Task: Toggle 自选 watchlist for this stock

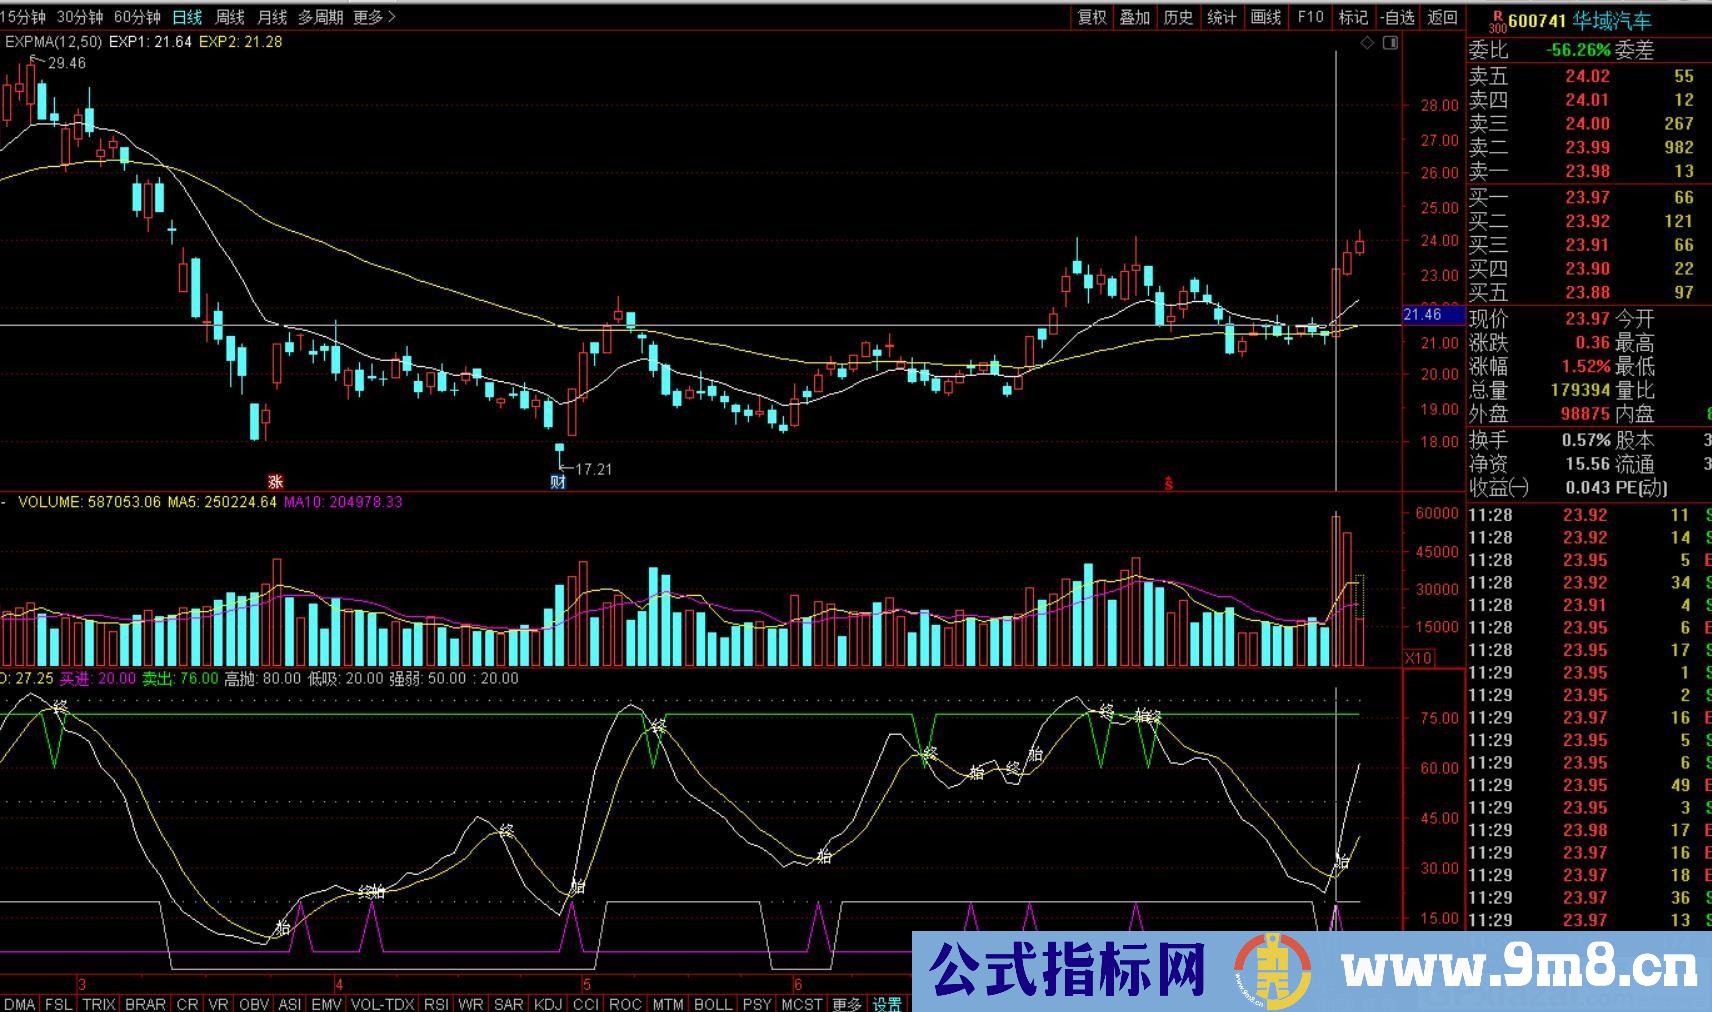Action: 1397,17
